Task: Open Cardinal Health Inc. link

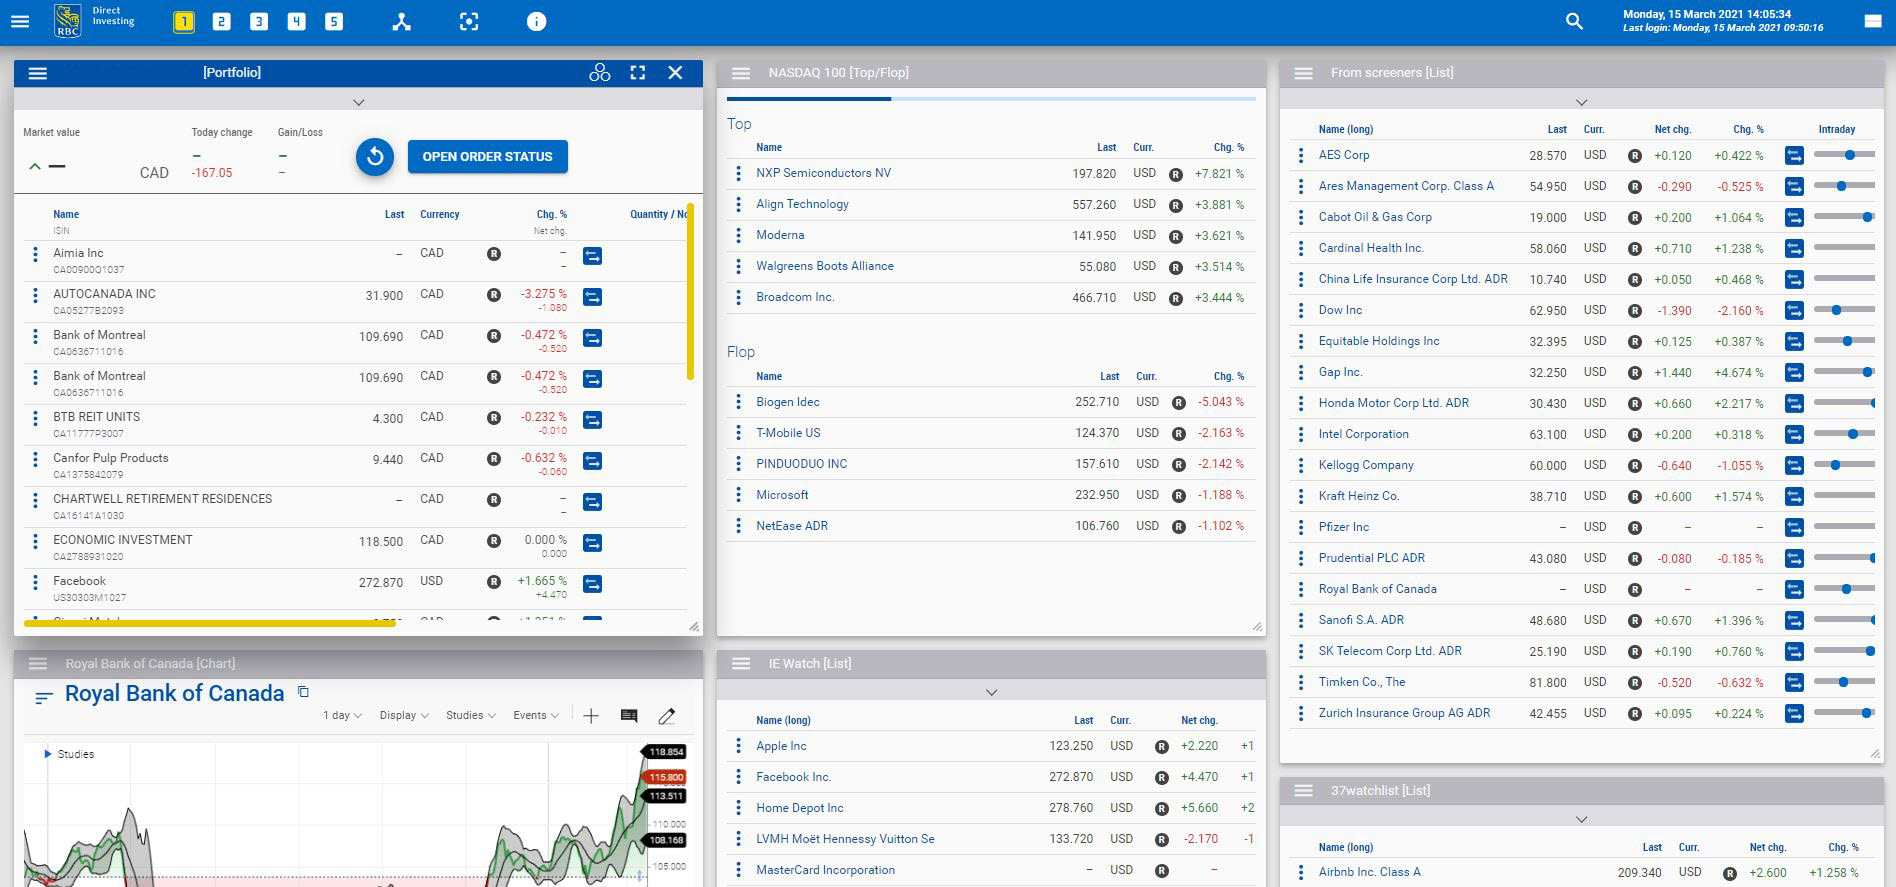Action: (x=1371, y=248)
